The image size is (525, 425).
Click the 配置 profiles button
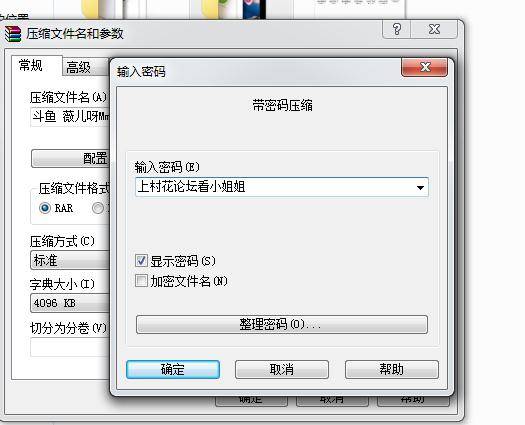[x=70, y=158]
